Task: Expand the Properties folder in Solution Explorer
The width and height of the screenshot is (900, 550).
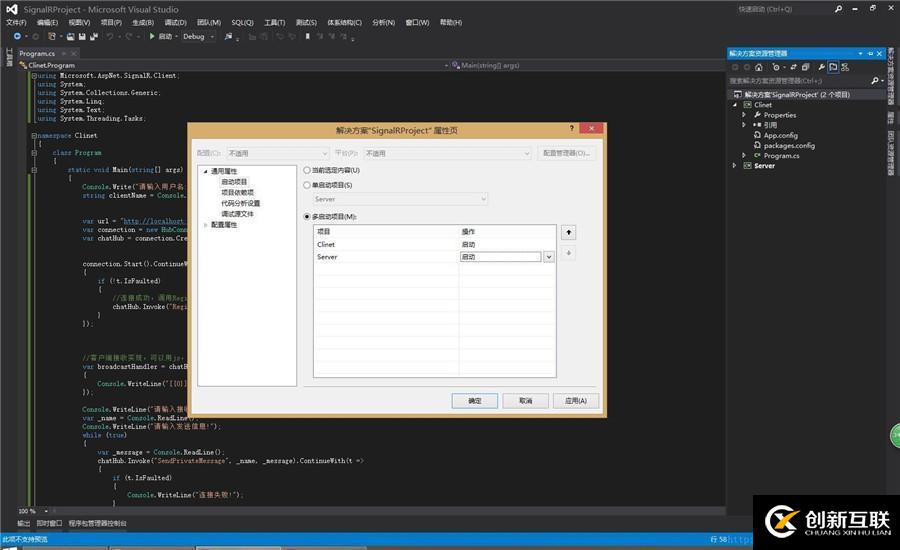Action: tap(744, 115)
